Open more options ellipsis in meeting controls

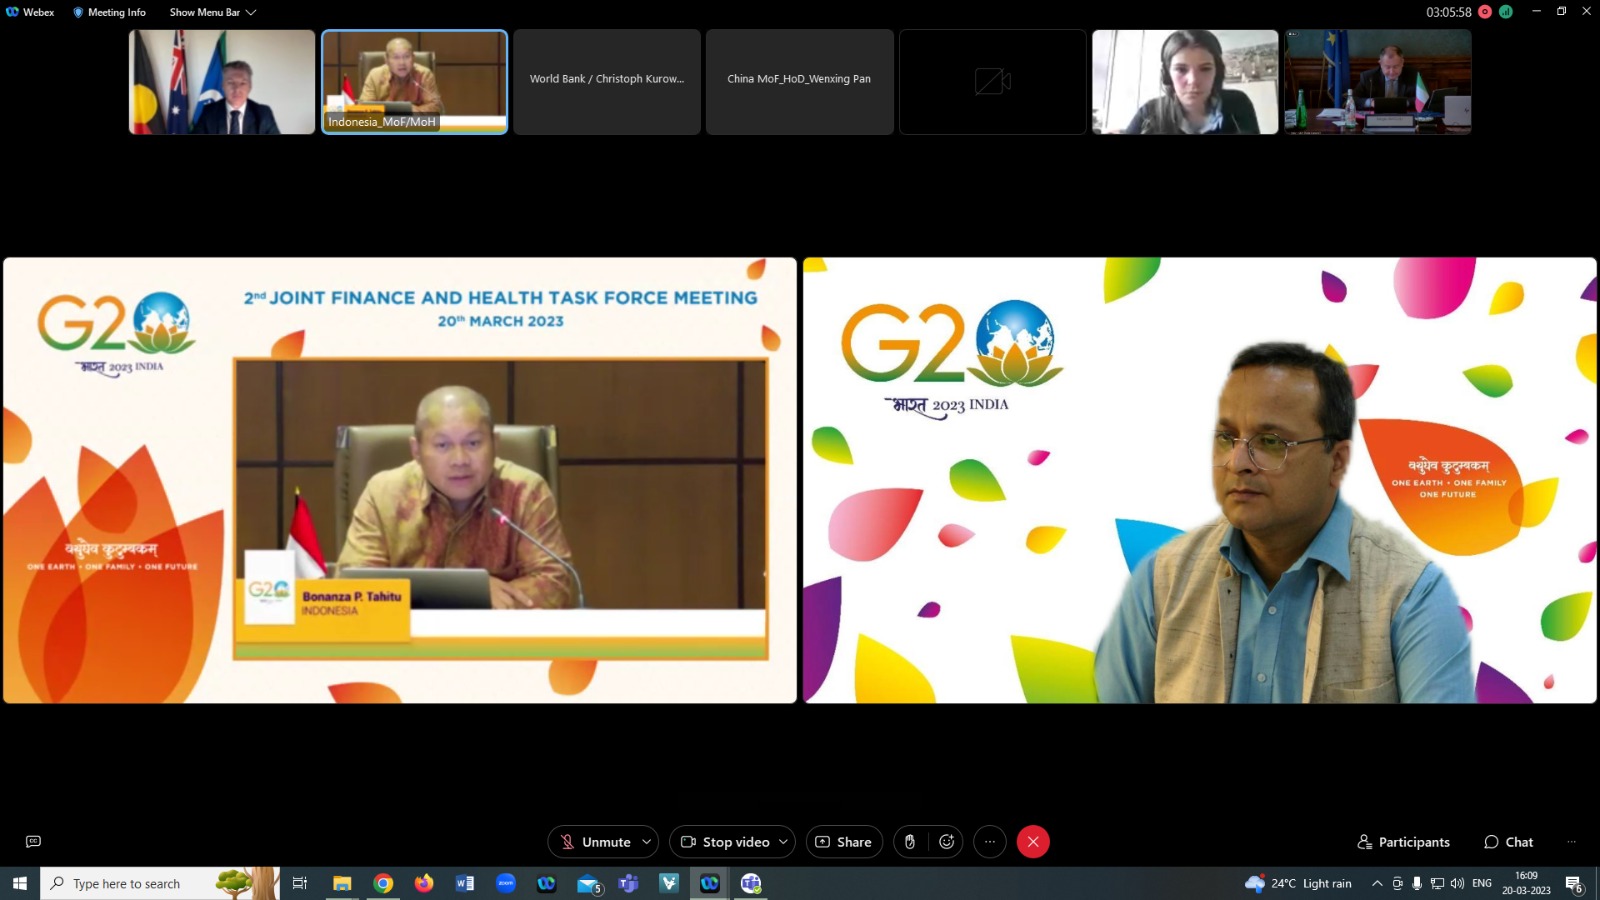click(x=990, y=842)
